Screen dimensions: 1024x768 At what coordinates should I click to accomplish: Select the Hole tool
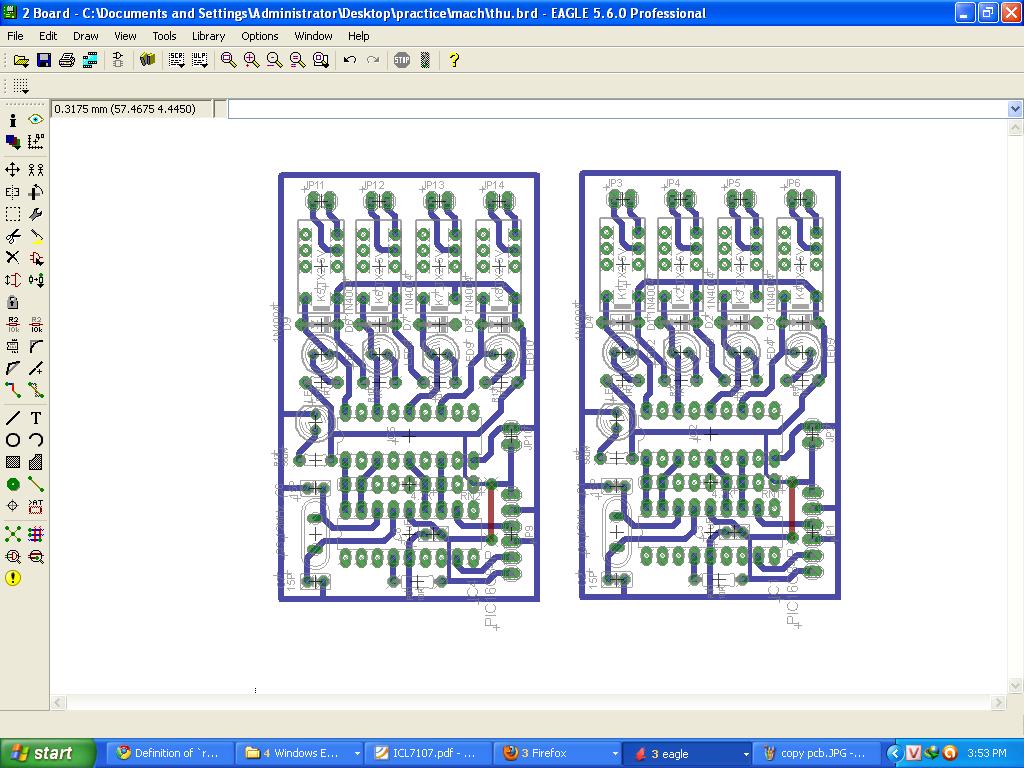[12, 505]
